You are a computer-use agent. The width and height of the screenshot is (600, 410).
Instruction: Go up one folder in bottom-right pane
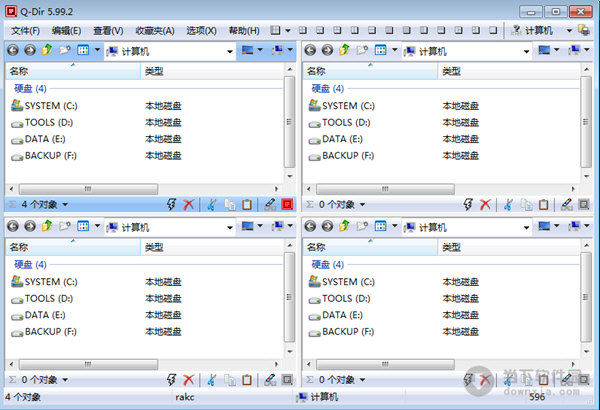[344, 226]
